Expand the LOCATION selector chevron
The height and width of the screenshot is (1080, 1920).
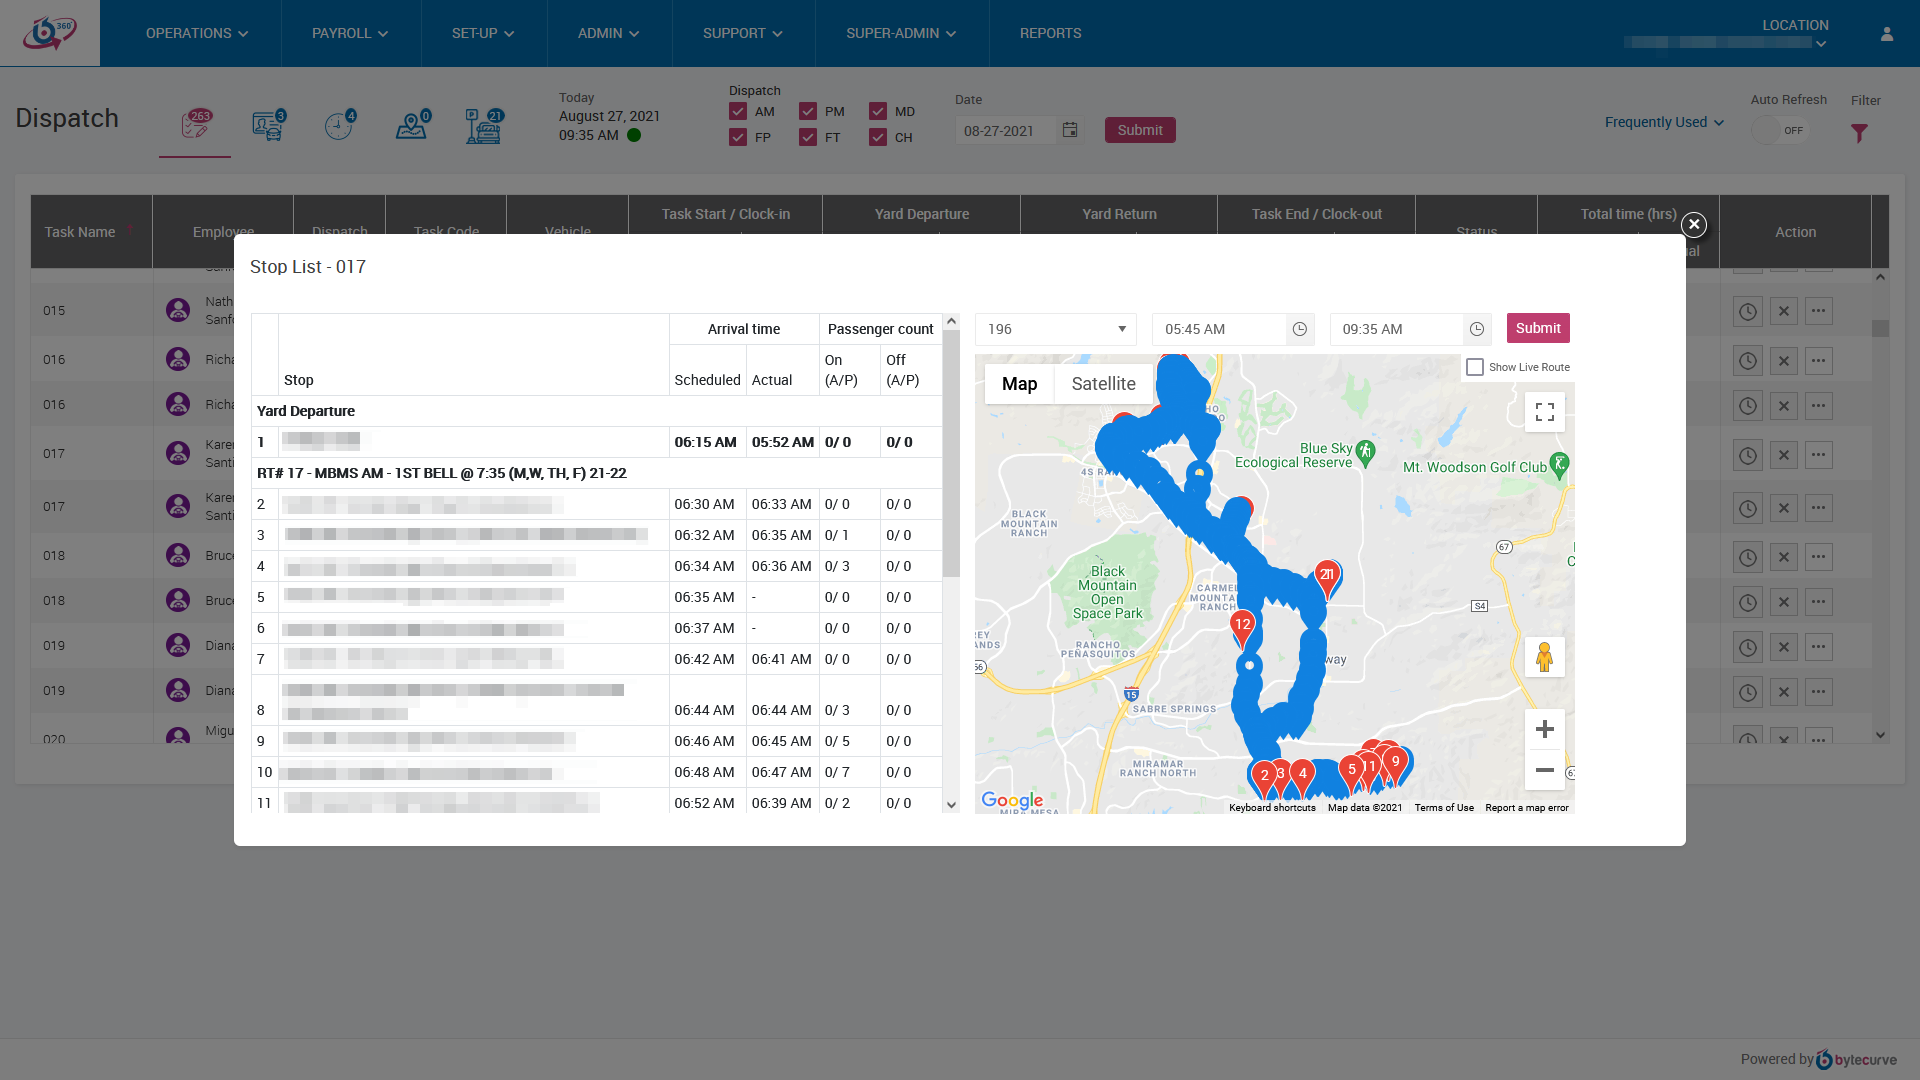(x=1820, y=44)
